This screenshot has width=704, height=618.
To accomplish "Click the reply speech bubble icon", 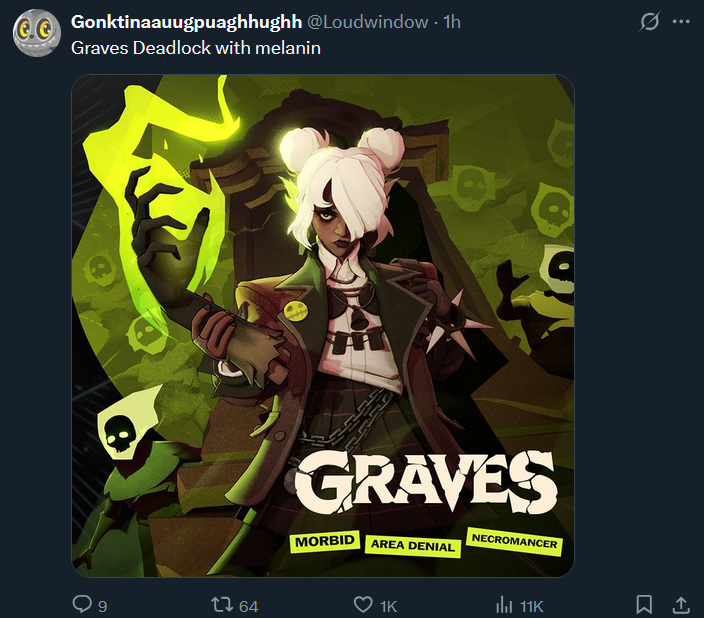I will coord(82,604).
